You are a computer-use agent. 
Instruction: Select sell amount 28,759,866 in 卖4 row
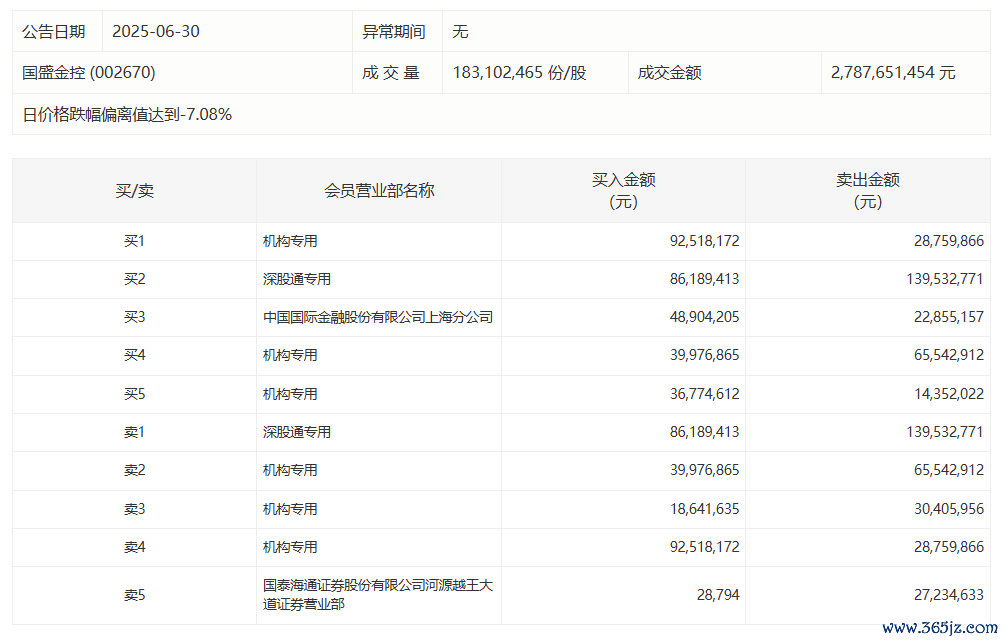949,547
